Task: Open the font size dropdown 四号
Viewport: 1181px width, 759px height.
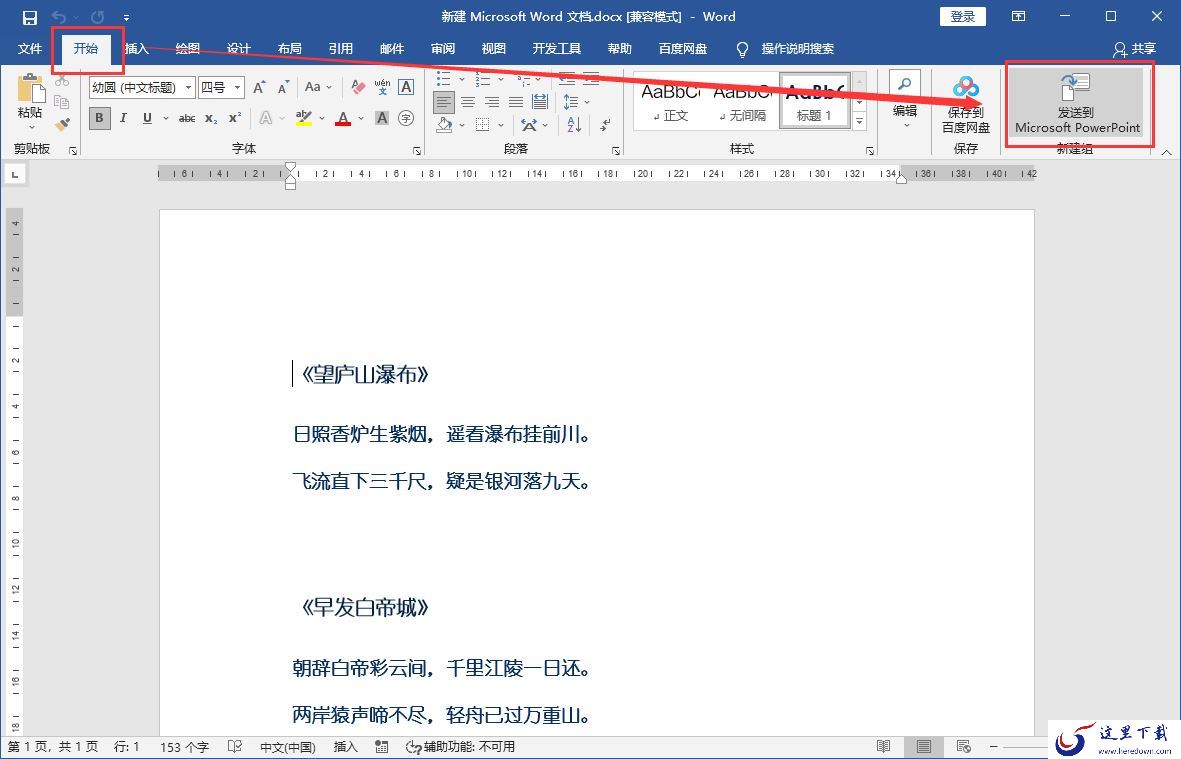Action: click(221, 87)
